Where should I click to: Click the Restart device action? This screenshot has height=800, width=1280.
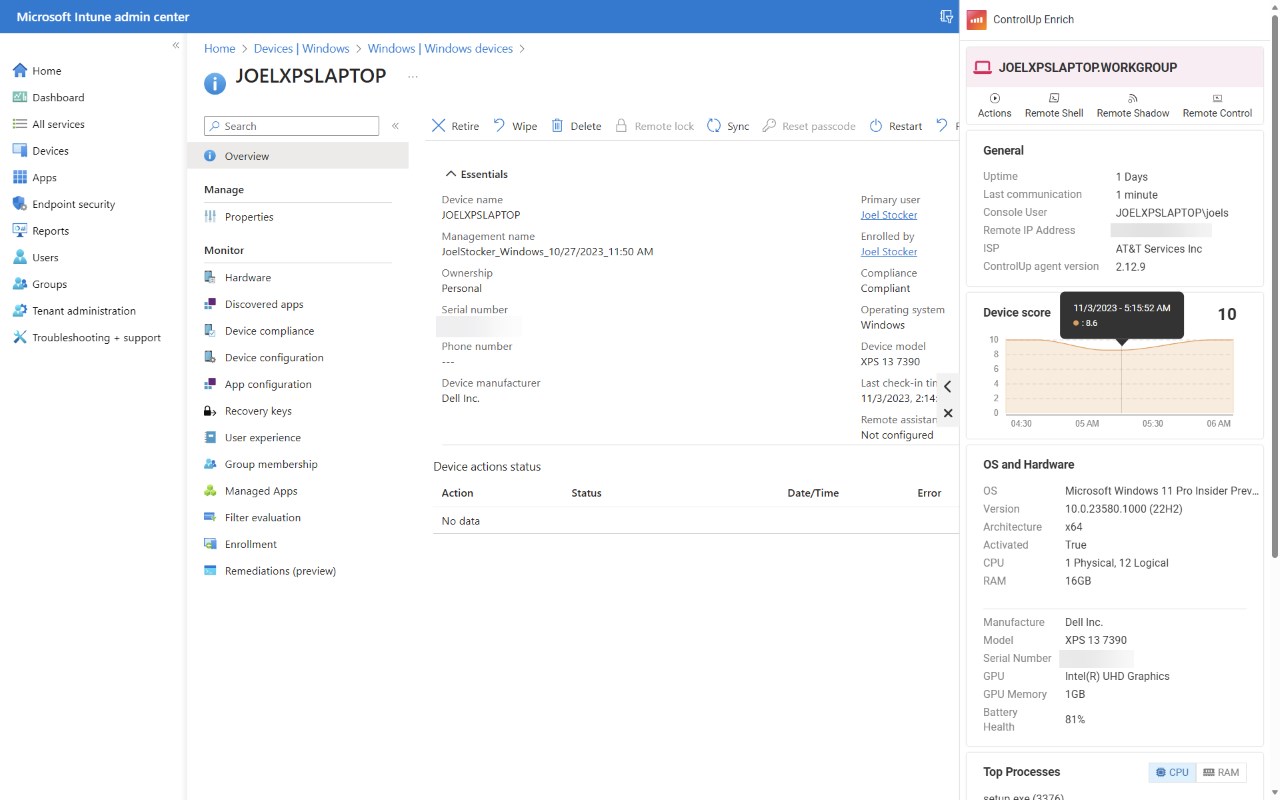point(896,126)
